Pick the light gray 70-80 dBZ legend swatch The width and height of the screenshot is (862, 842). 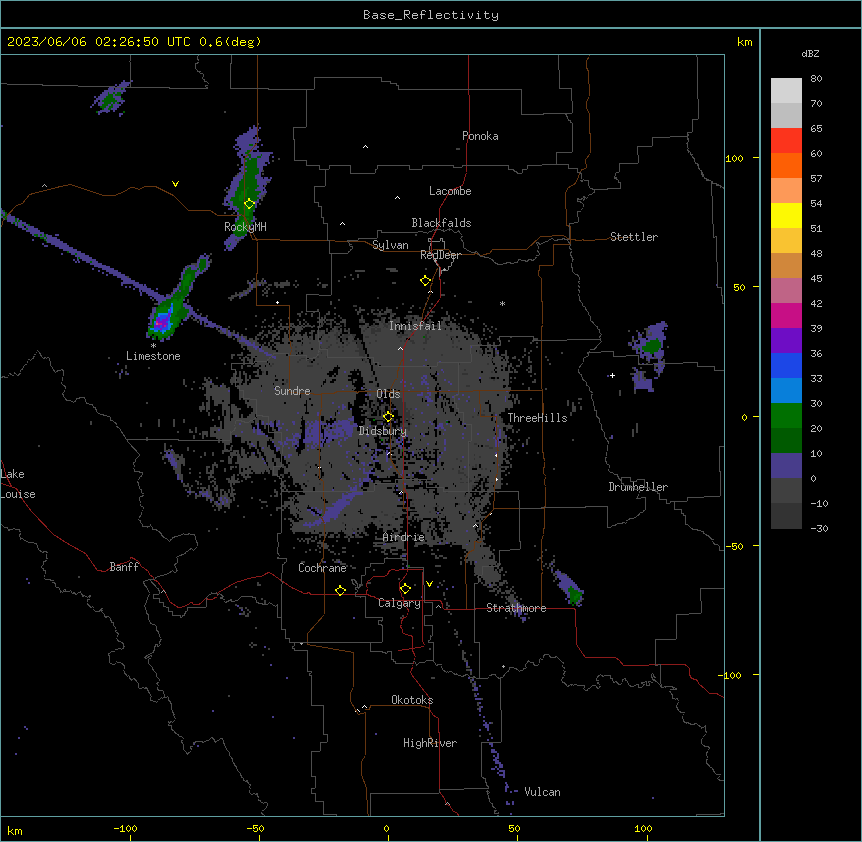pyautogui.click(x=786, y=91)
